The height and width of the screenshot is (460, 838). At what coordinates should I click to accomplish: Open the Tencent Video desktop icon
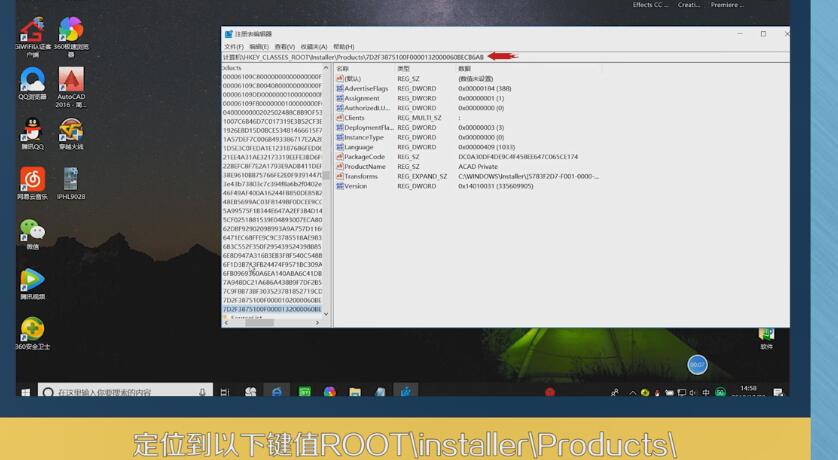32,281
